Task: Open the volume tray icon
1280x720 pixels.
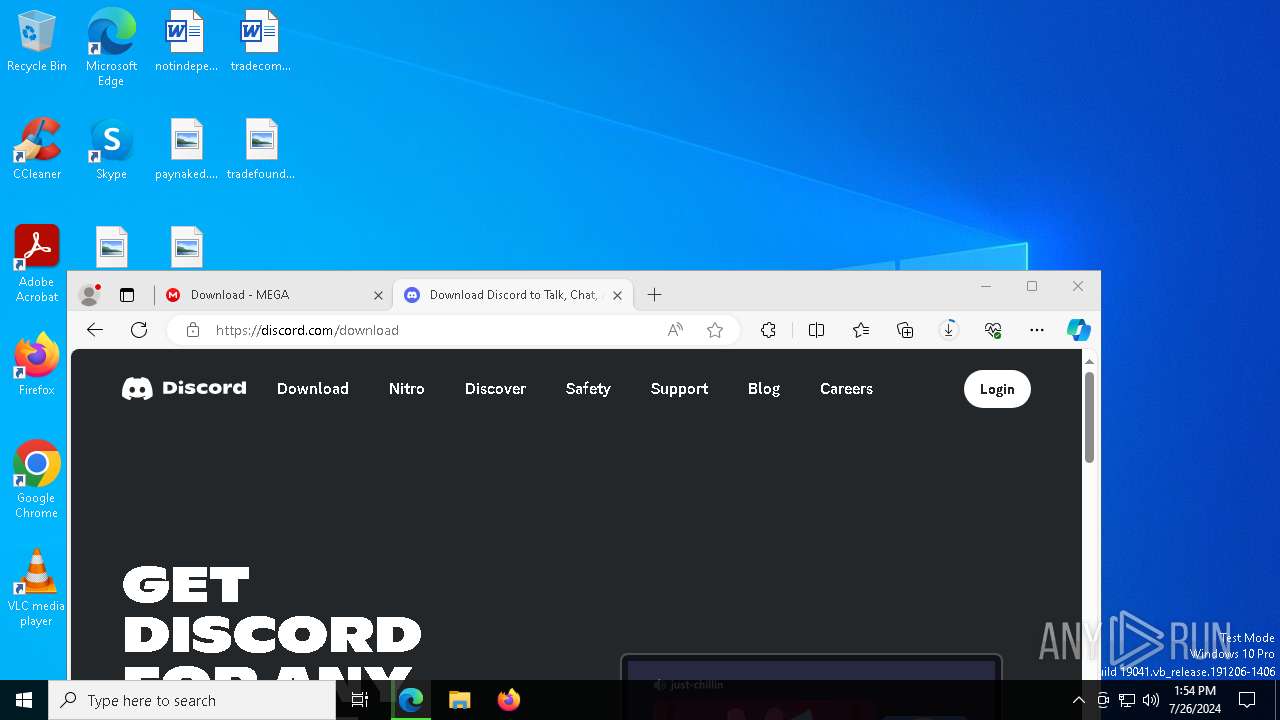Action: [1151, 700]
